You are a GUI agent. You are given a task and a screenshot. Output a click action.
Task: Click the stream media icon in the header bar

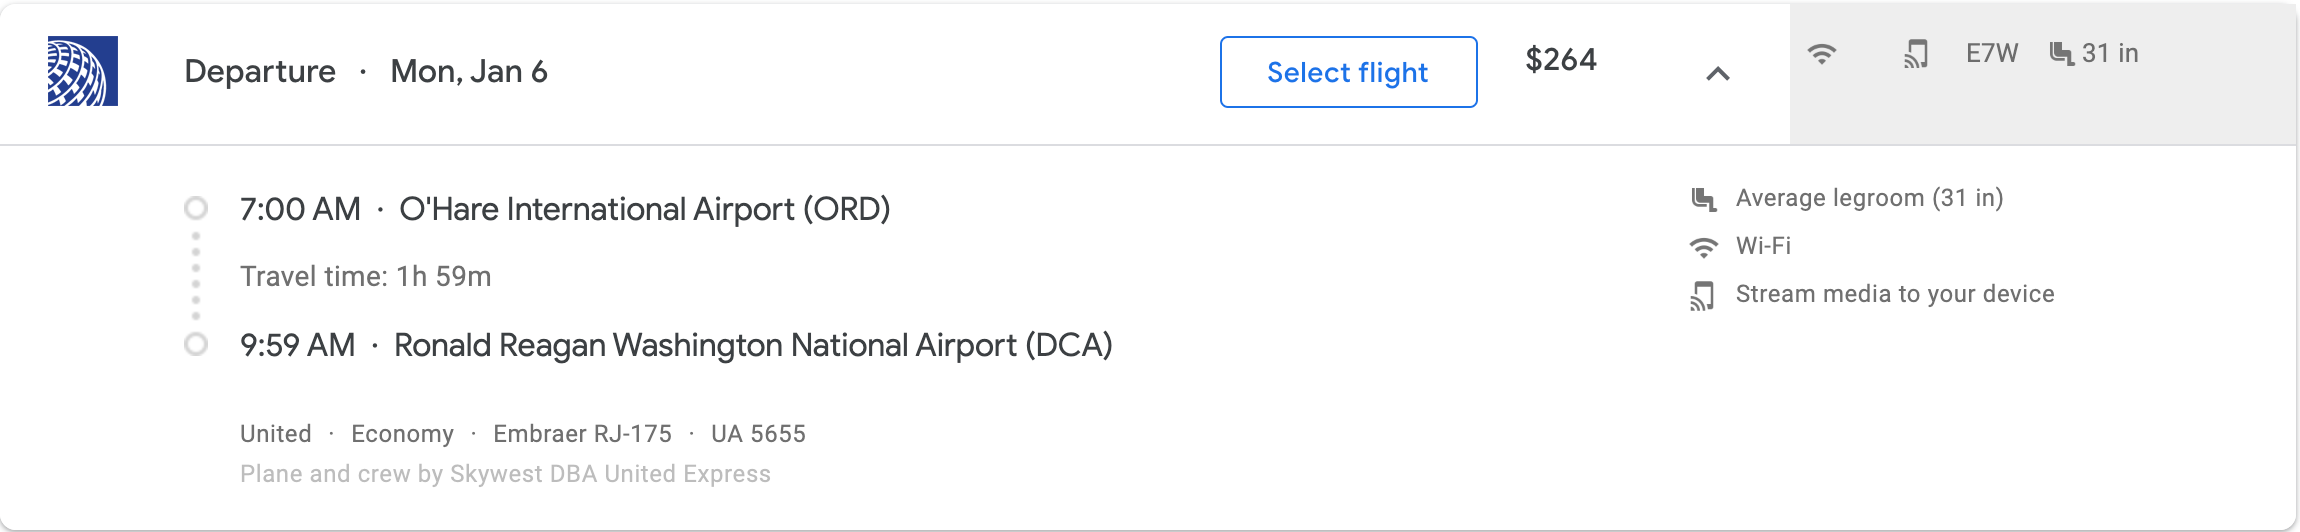click(1915, 54)
